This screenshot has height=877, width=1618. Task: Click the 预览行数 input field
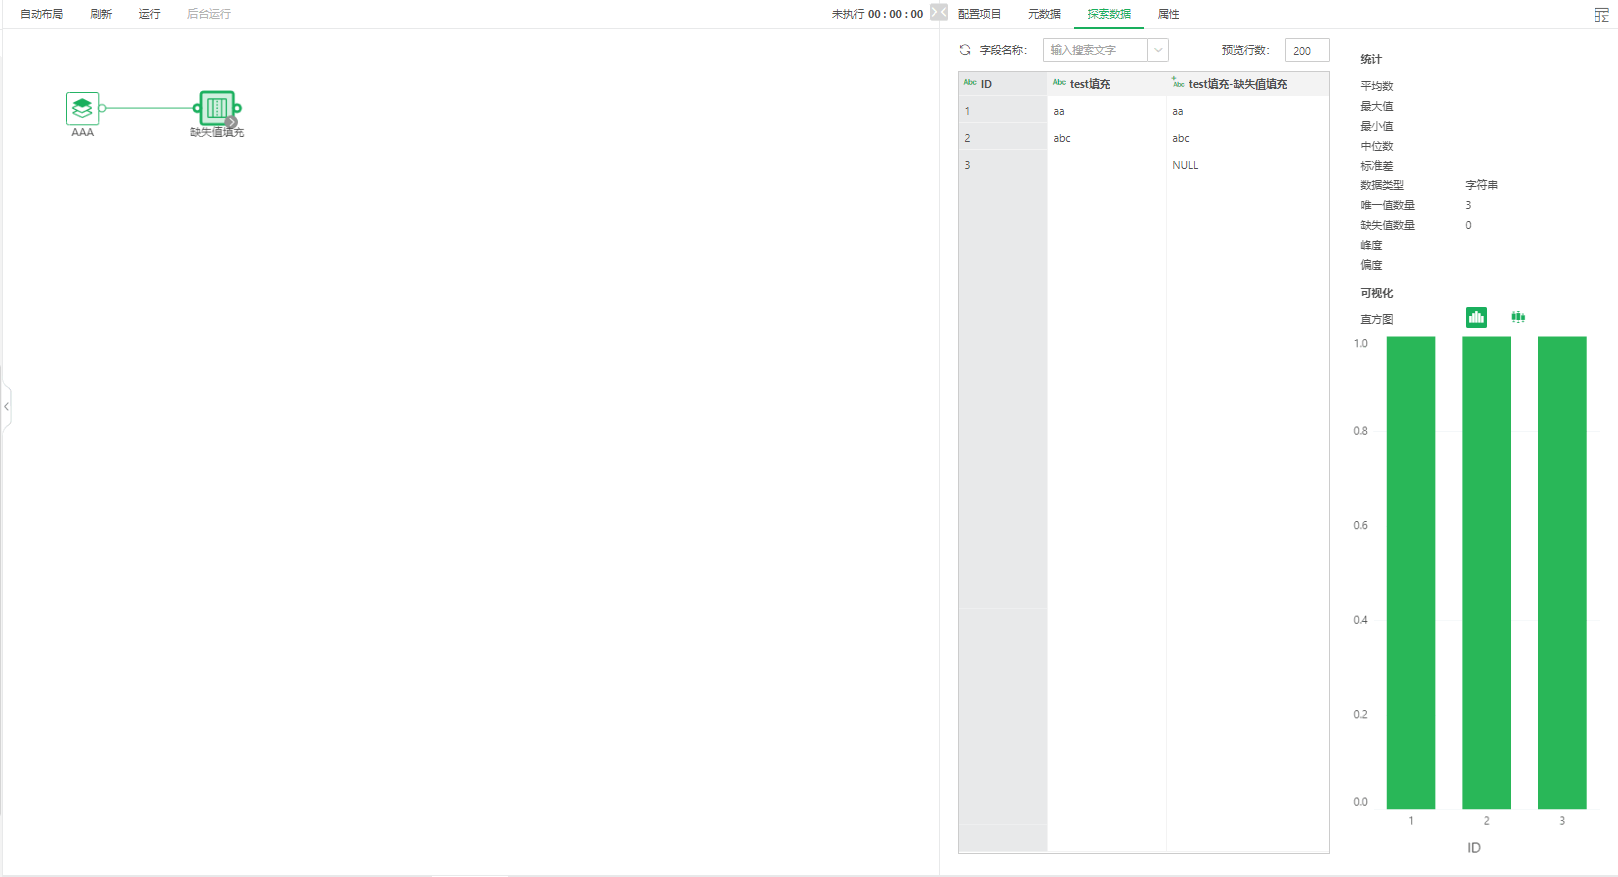click(x=1306, y=50)
